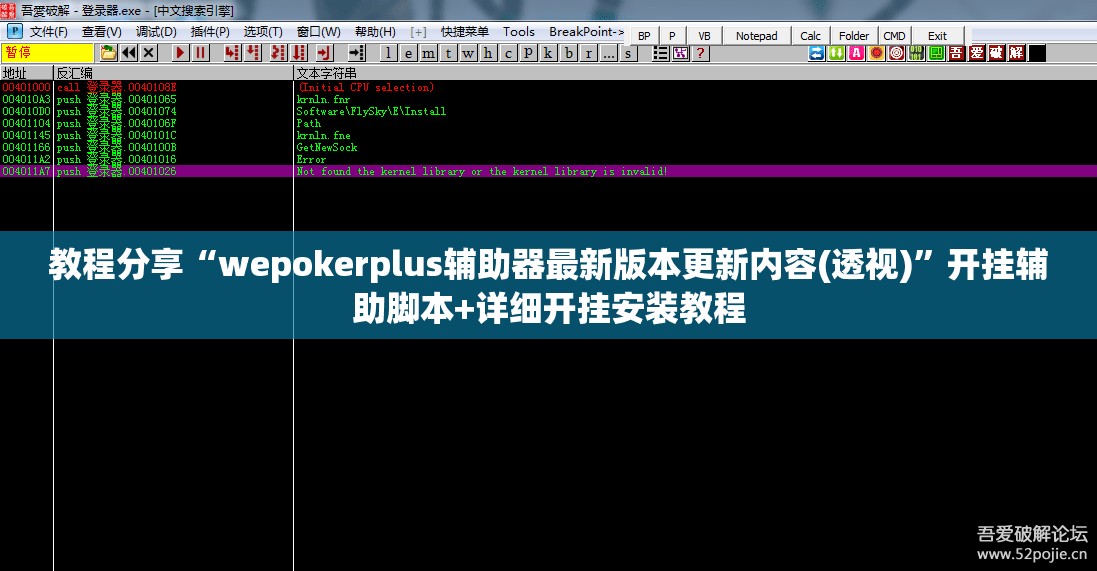Open References window with 'r' button
Viewport: 1097px width, 571px height.
(x=589, y=53)
